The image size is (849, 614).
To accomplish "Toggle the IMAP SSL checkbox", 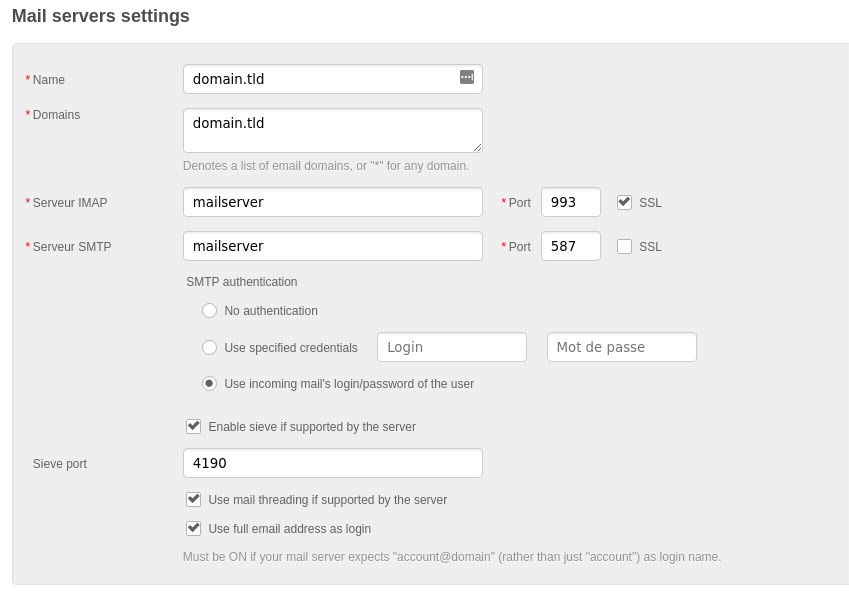I will click(x=624, y=202).
